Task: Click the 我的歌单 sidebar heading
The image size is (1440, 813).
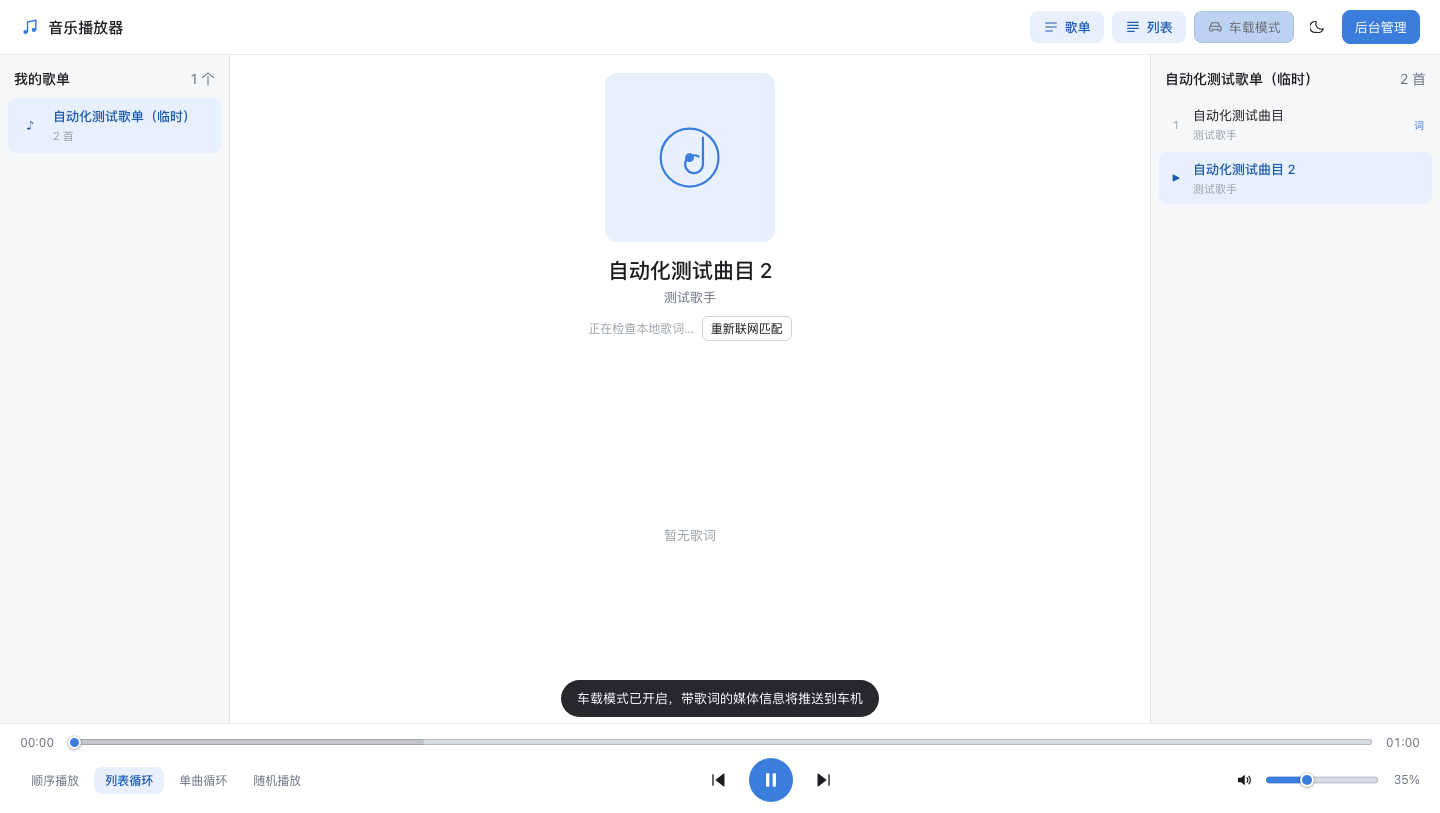Action: (42, 79)
